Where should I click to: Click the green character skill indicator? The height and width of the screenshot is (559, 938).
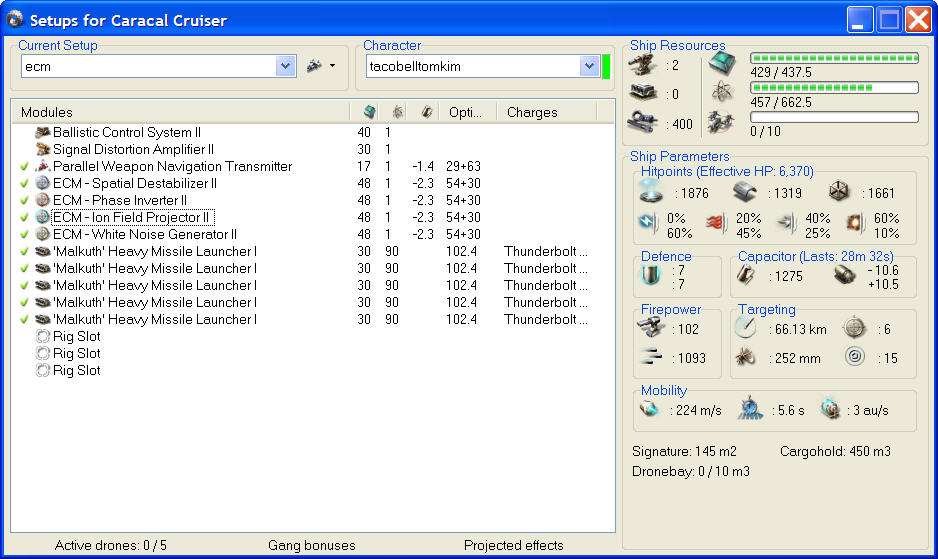click(606, 66)
